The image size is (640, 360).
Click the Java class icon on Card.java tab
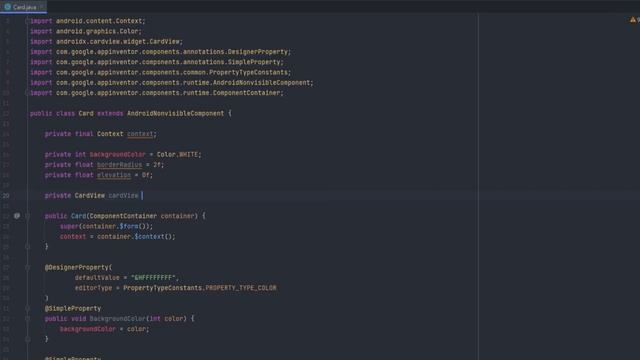click(x=8, y=7)
